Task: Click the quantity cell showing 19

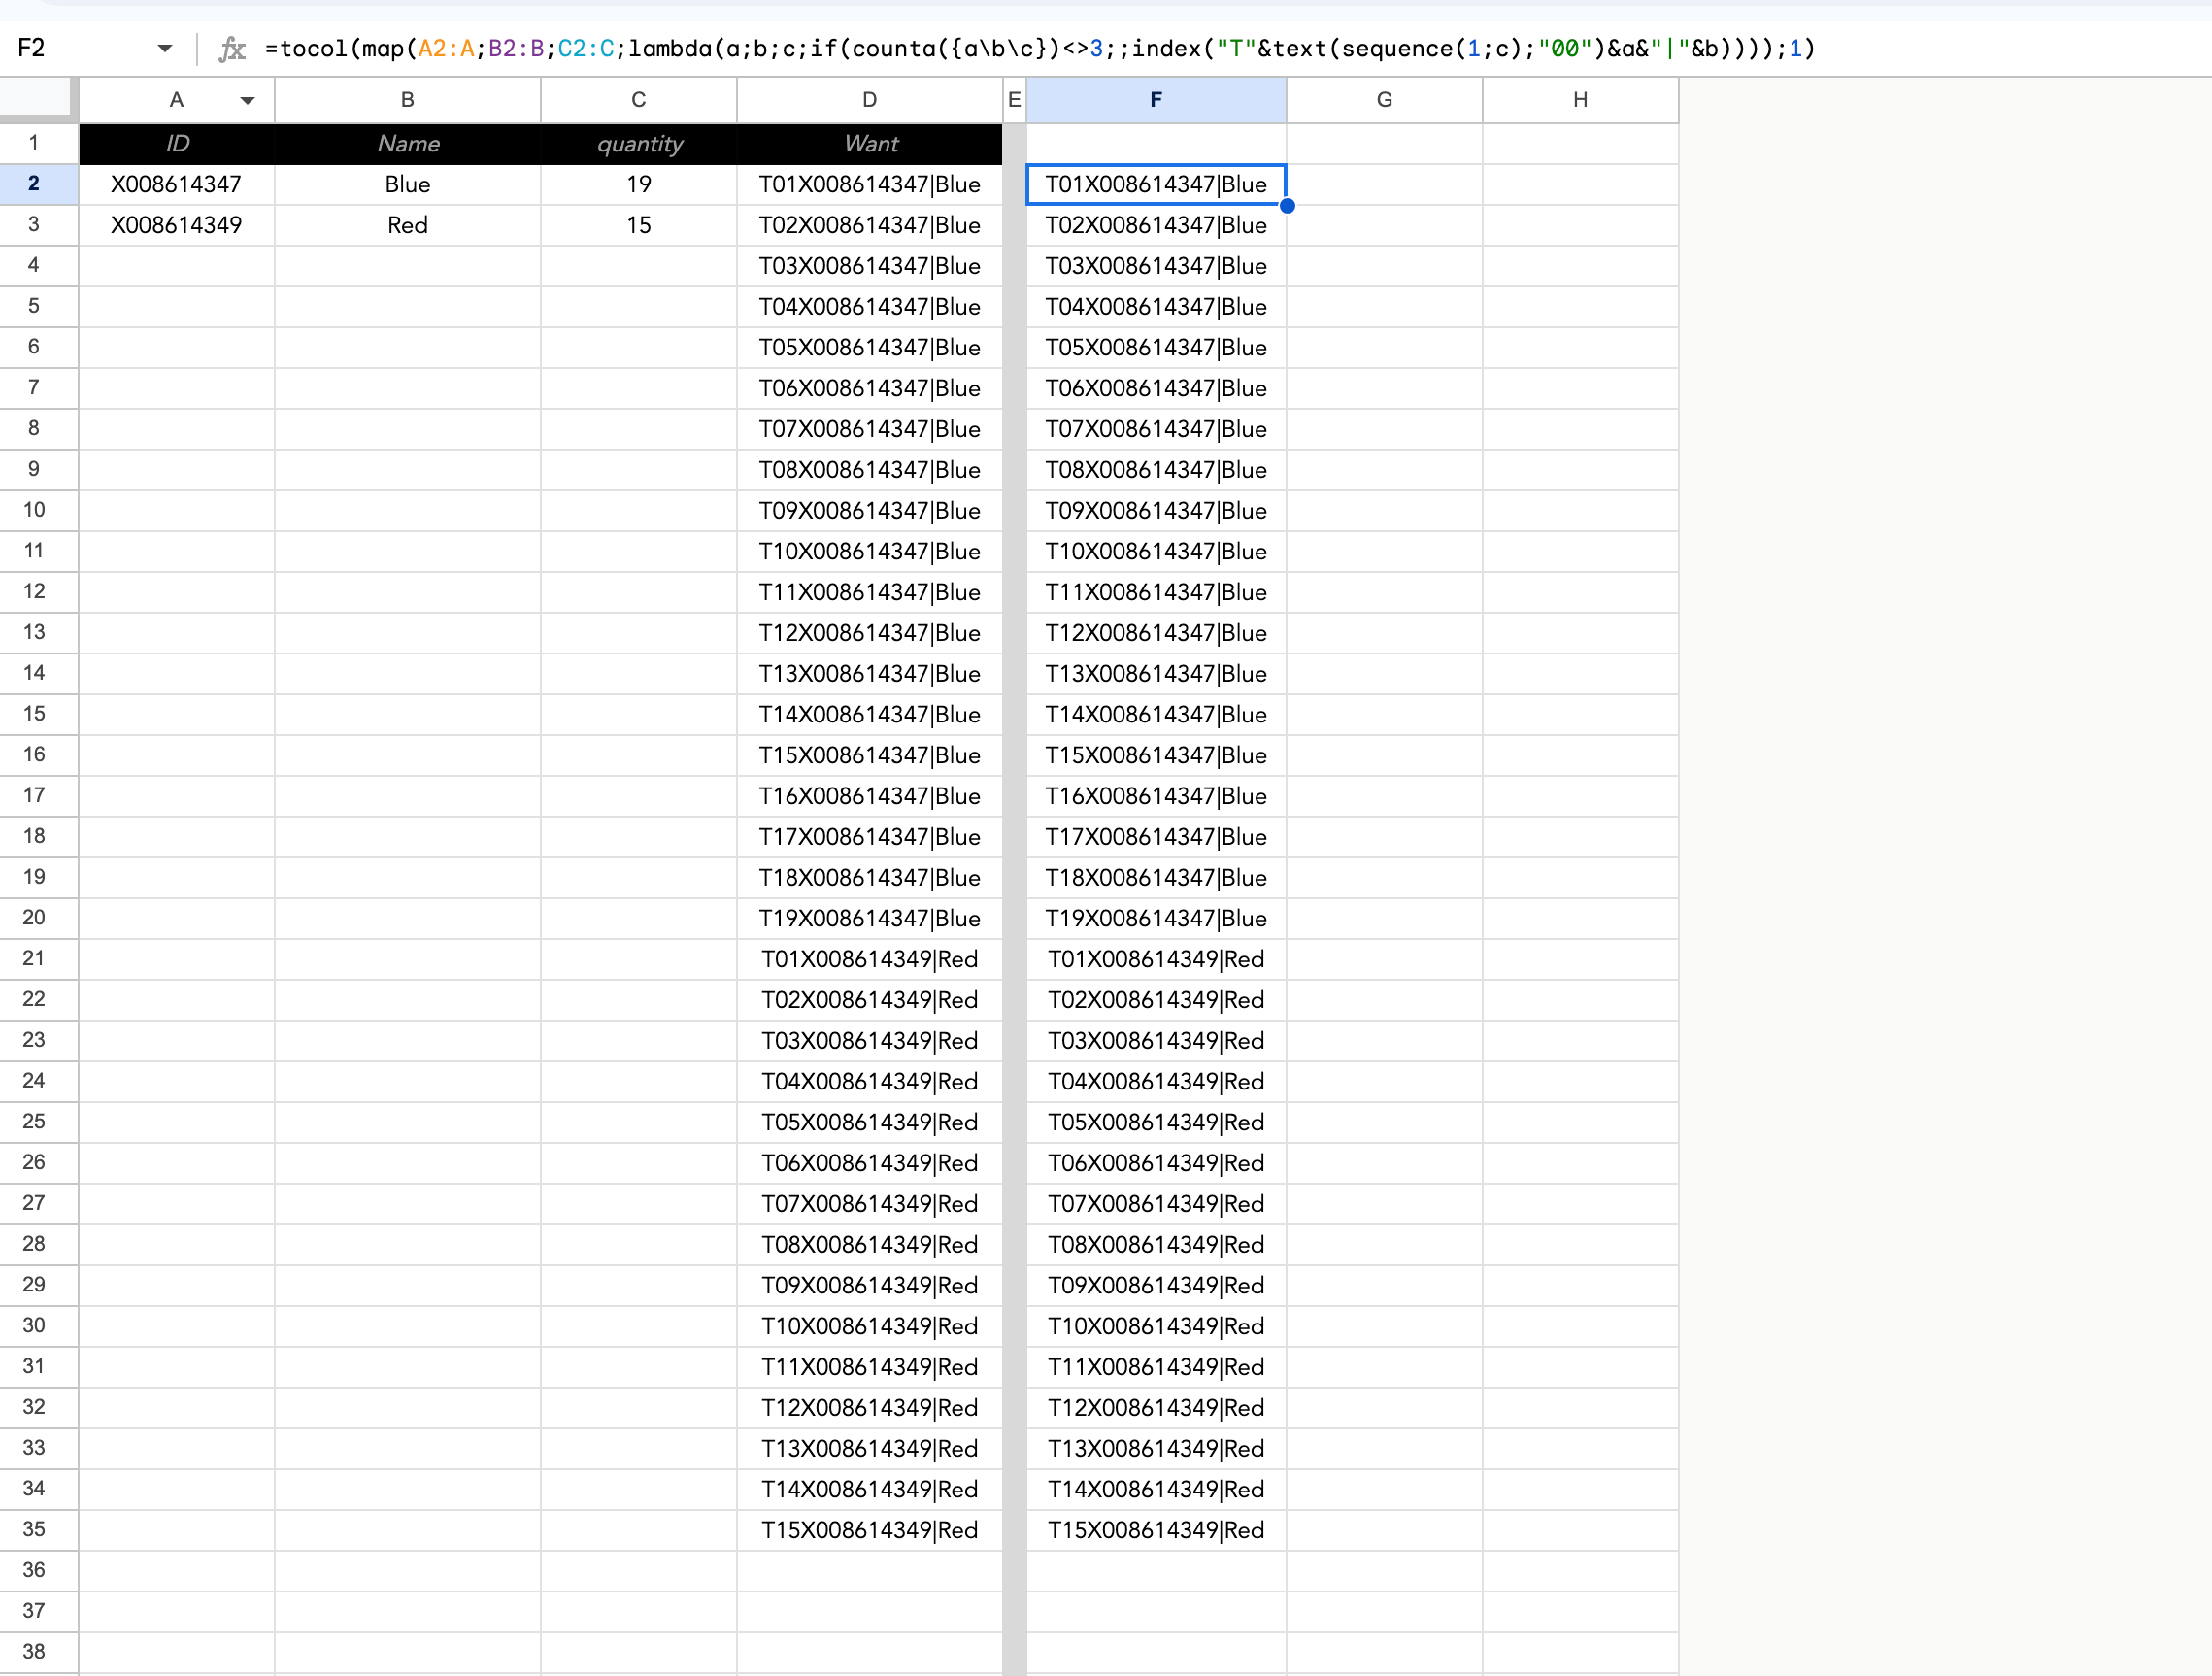Action: pyautogui.click(x=638, y=184)
